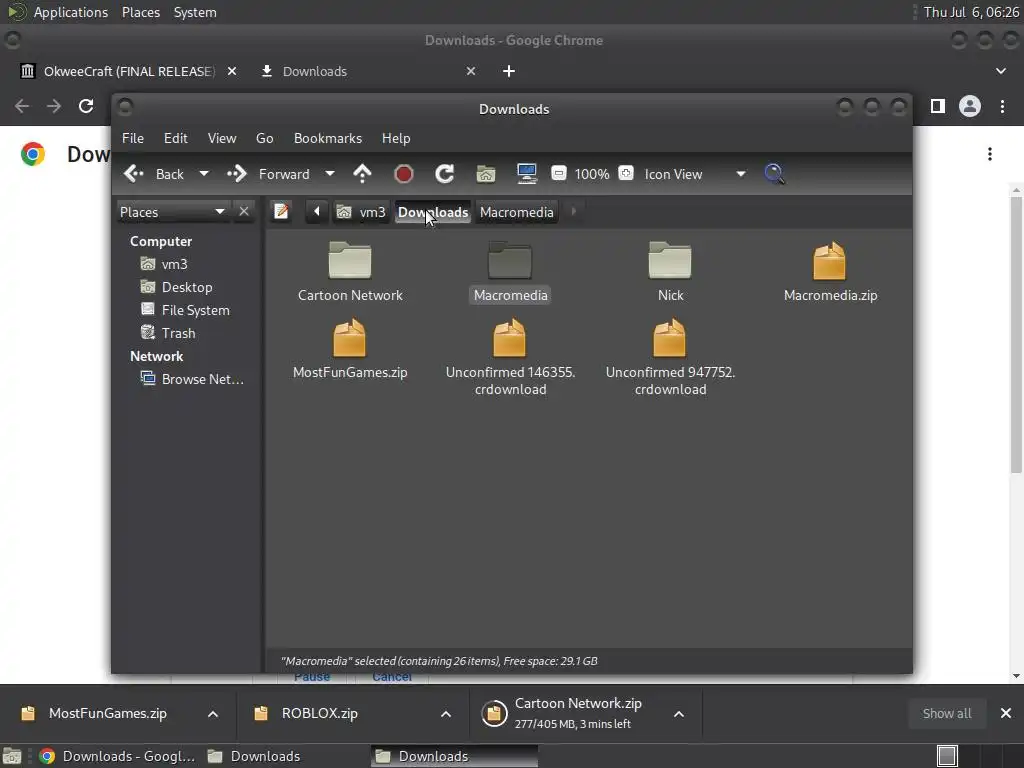1024x768 pixels.
Task: Open the Back history dropdown arrow
Action: pyautogui.click(x=204, y=174)
